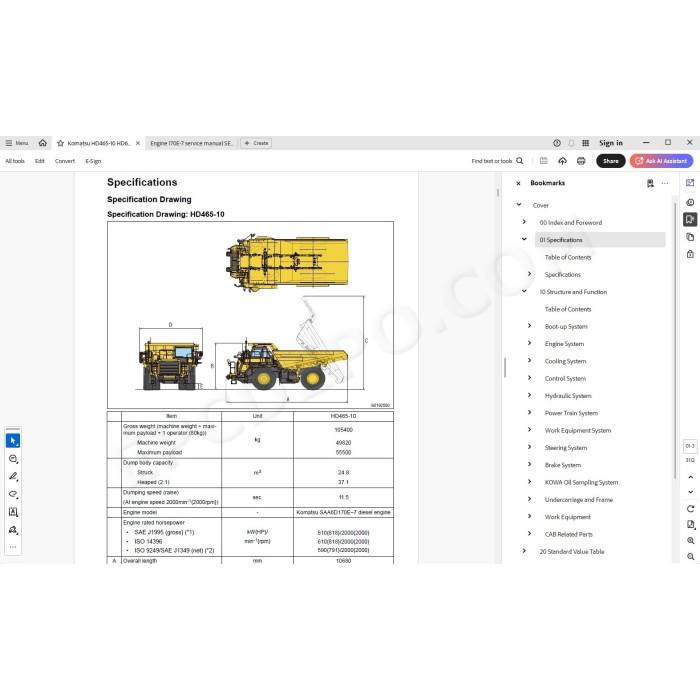Open the Menu hamburger button
700x700 pixels.
click(17, 143)
